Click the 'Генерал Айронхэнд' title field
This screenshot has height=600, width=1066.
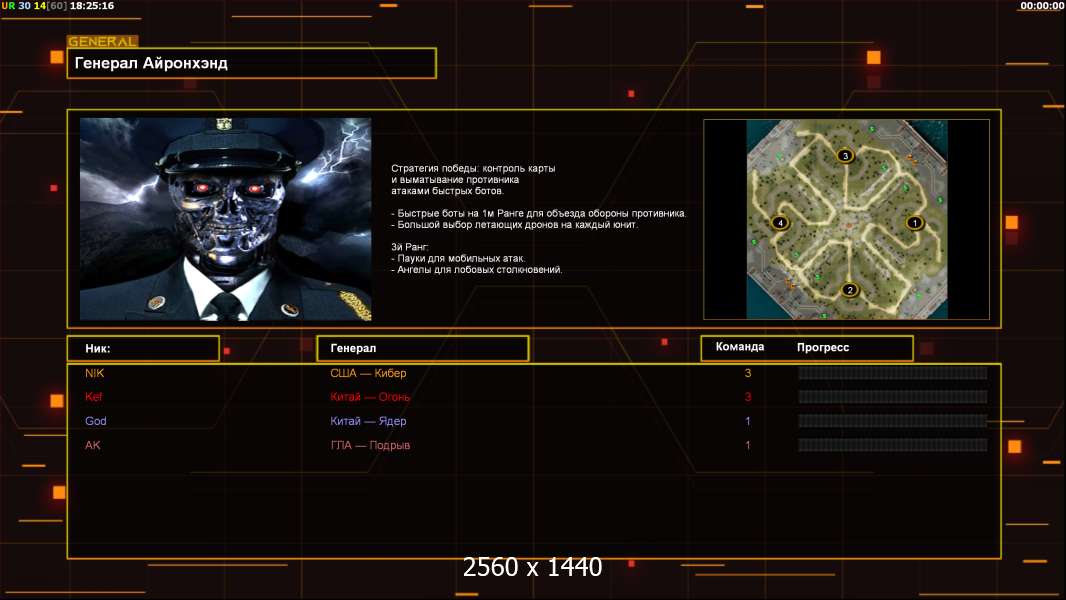click(252, 63)
